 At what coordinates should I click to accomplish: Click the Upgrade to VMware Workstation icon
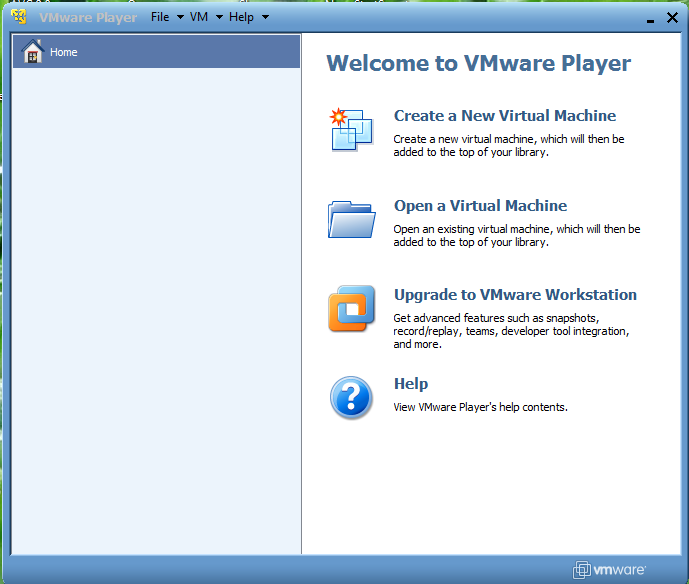(352, 308)
